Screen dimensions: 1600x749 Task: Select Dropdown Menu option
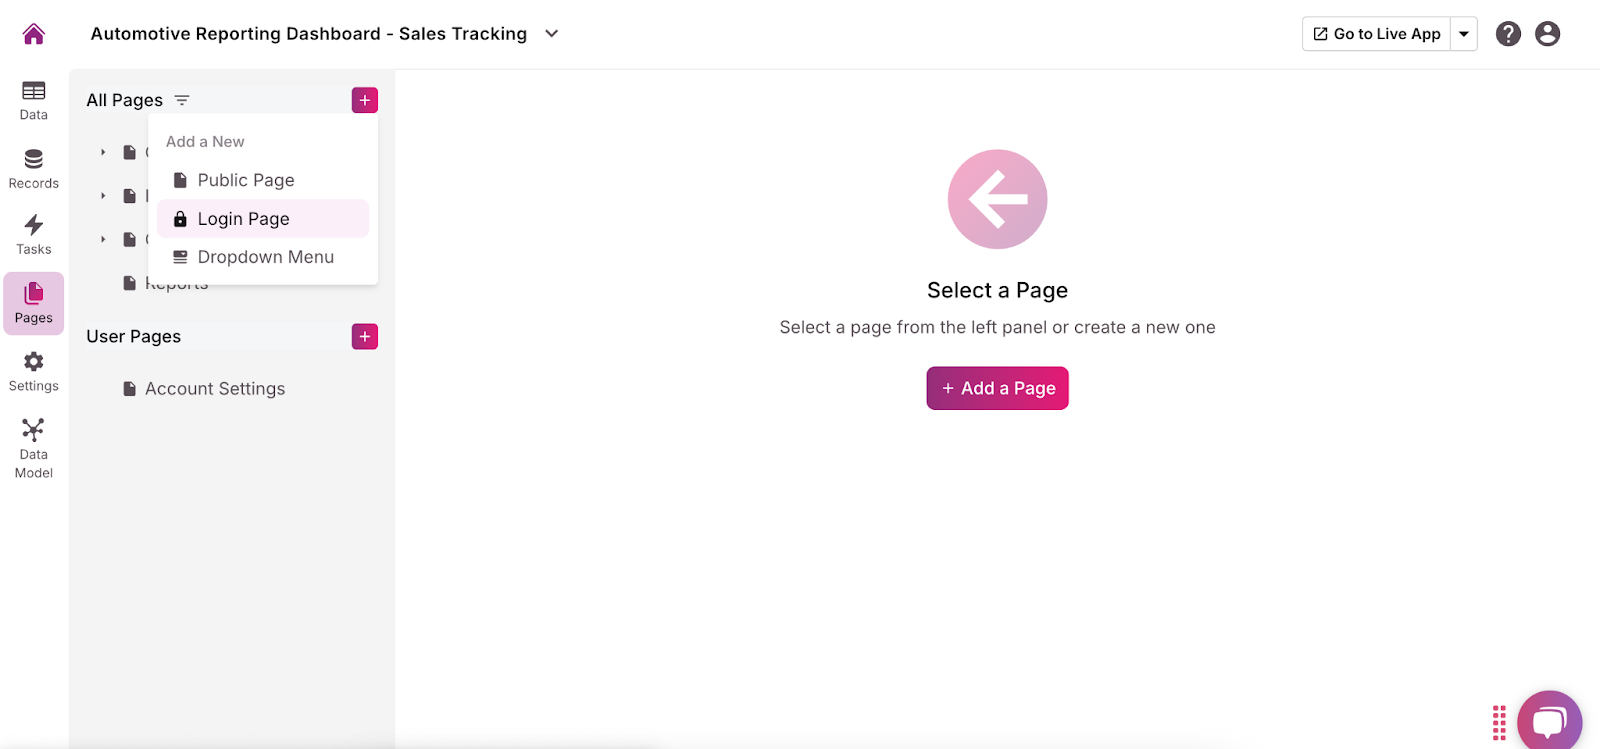pos(265,257)
